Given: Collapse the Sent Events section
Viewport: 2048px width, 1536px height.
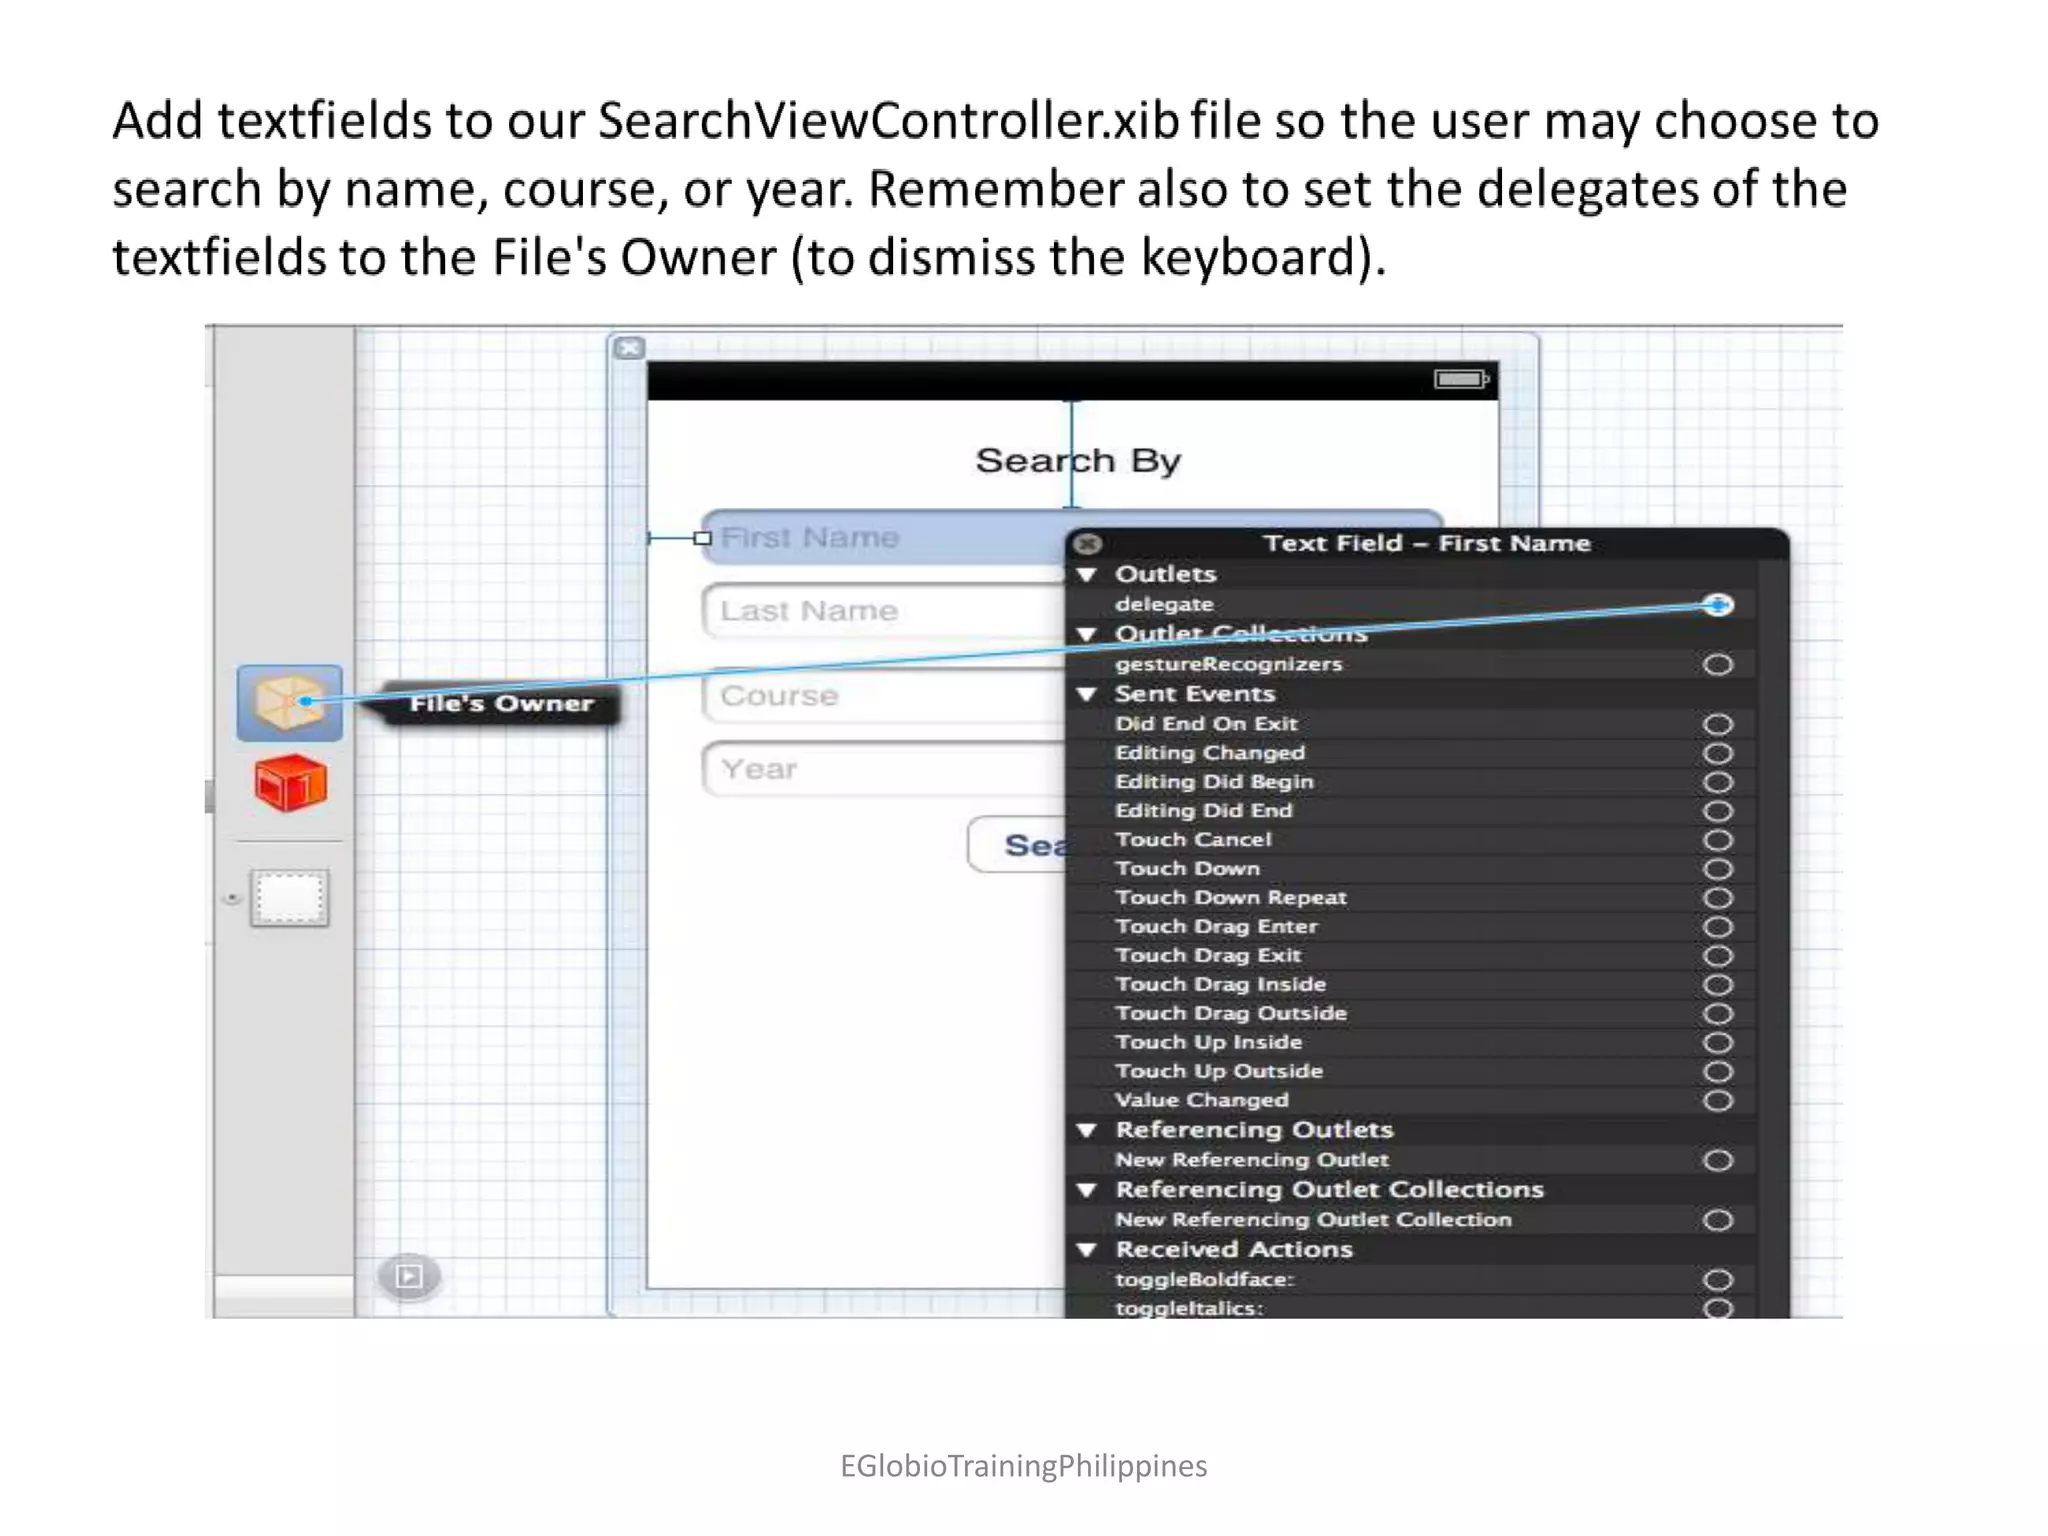Looking at the screenshot, I should (x=1087, y=694).
